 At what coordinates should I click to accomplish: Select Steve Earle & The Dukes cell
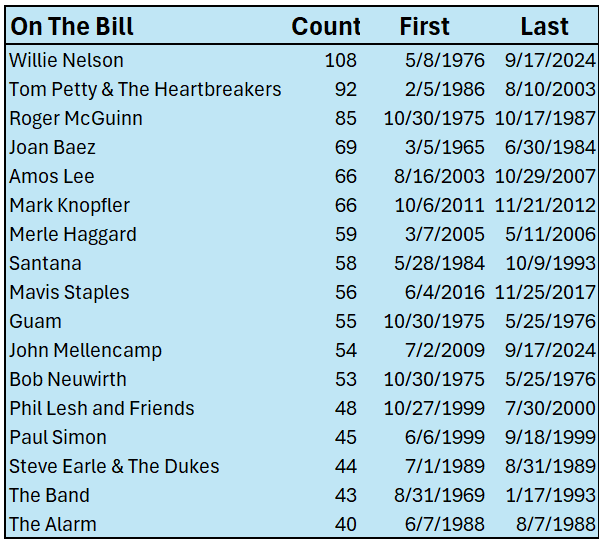(114, 466)
